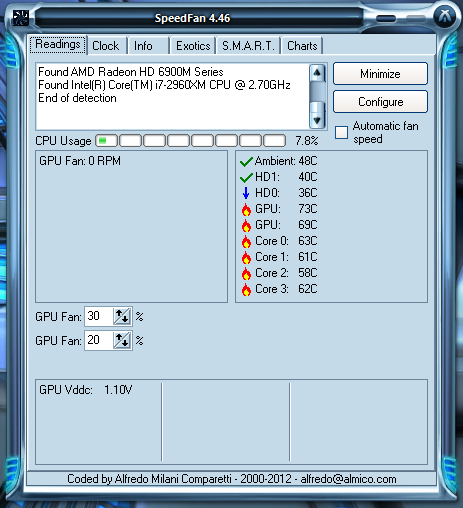
Task: Click the 'Found AMD Radeon HD 6900M Series' log line
Action: 131,72
